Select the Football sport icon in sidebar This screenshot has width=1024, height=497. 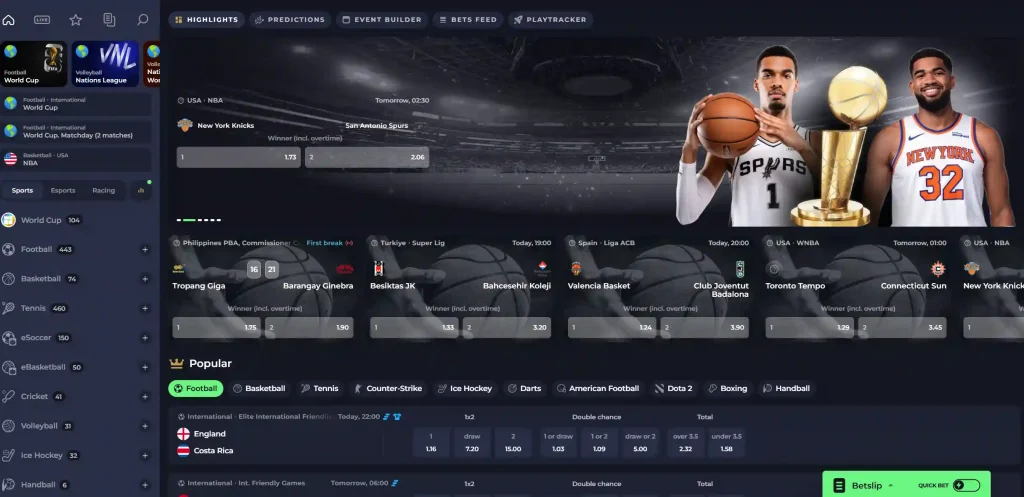[8, 249]
